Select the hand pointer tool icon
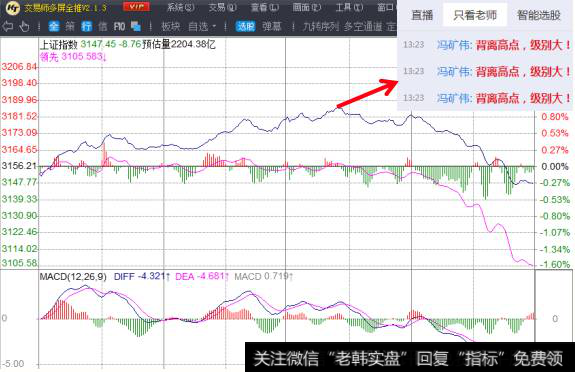This screenshot has height=372, width=575. (24, 26)
